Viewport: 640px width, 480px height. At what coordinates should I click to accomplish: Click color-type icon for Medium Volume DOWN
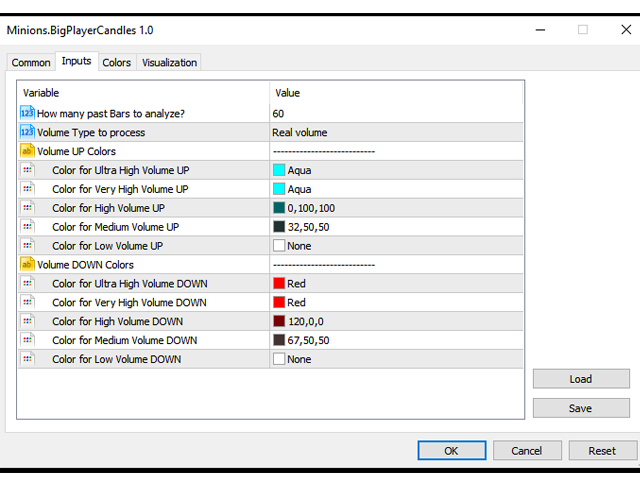click(27, 340)
